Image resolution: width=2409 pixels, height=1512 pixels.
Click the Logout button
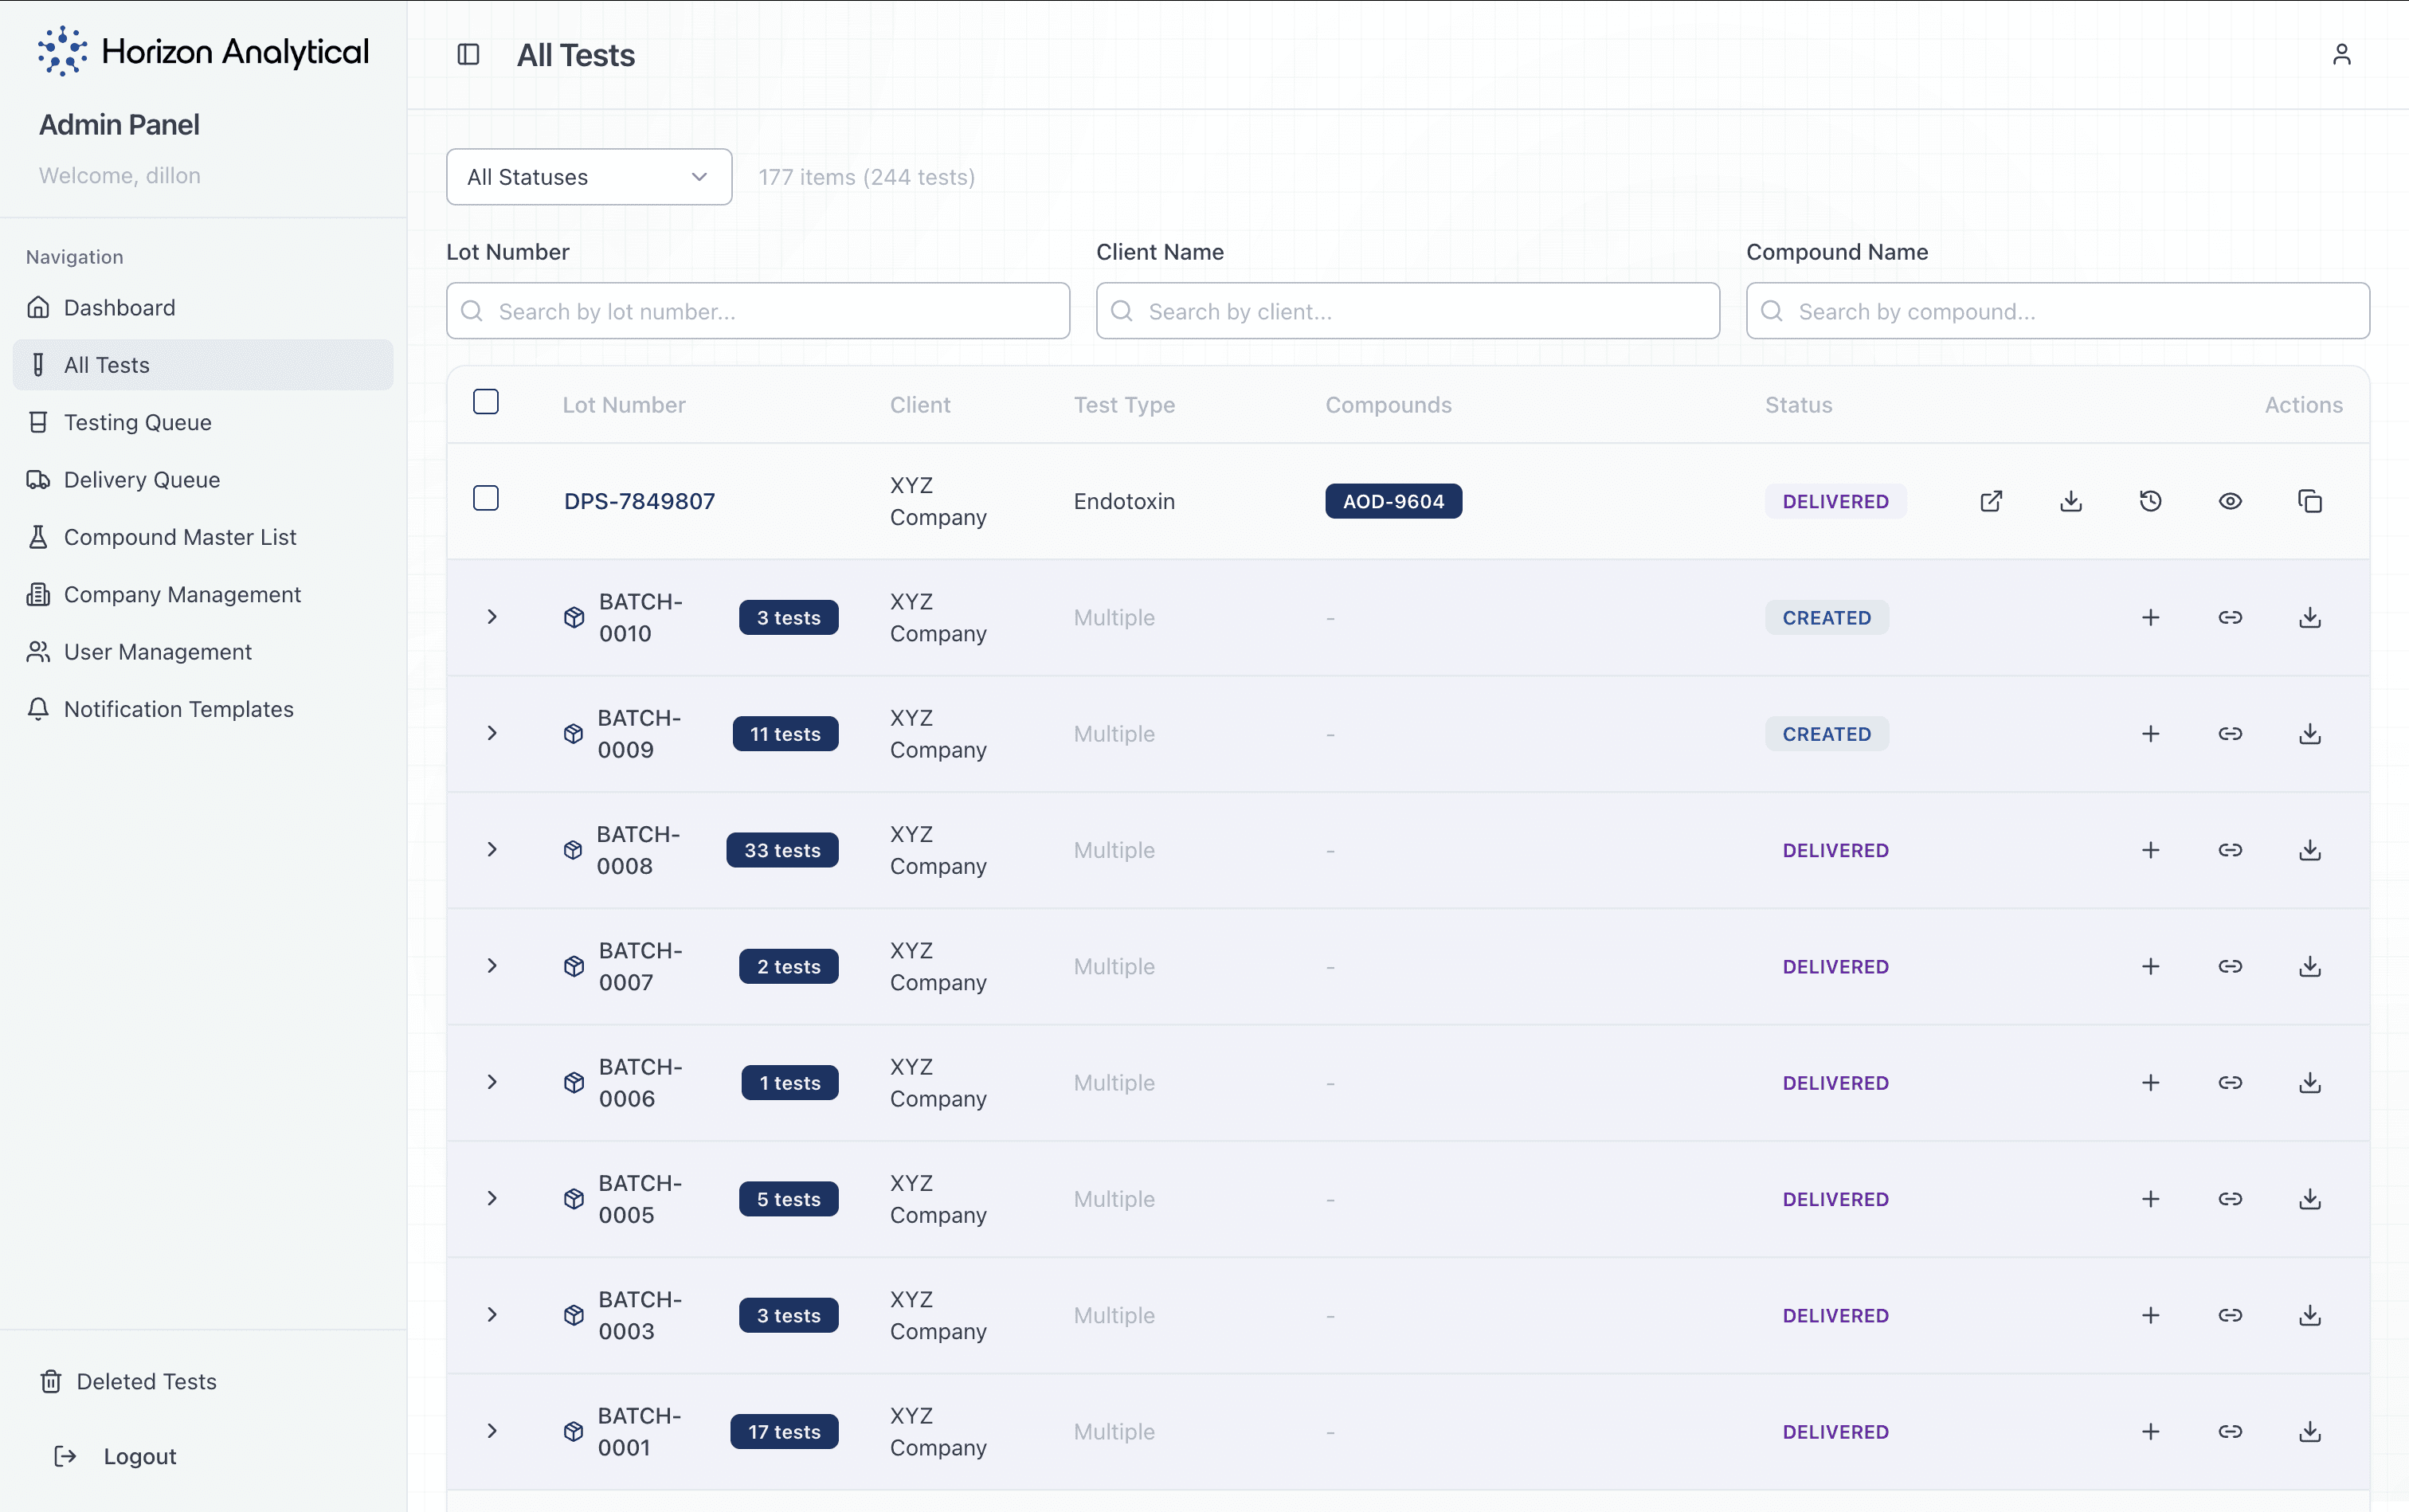click(x=139, y=1456)
